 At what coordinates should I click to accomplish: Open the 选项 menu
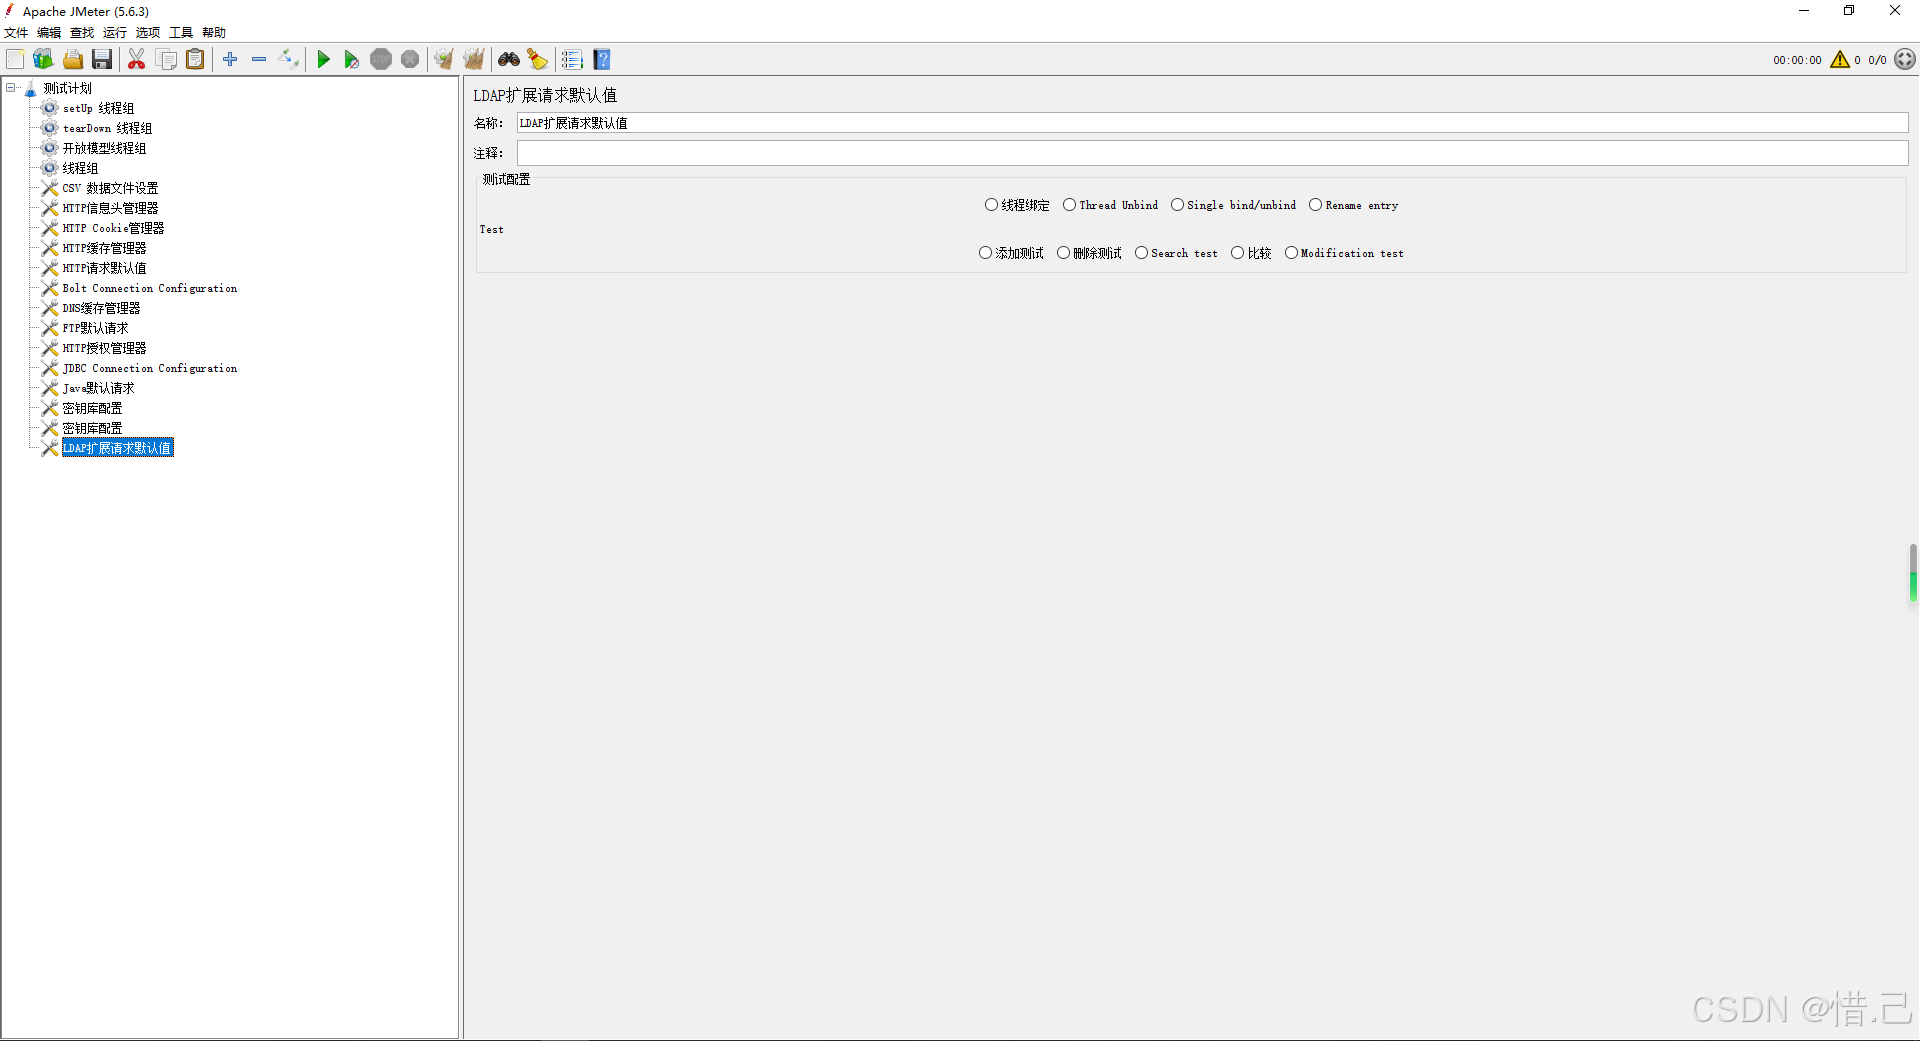pyautogui.click(x=148, y=32)
